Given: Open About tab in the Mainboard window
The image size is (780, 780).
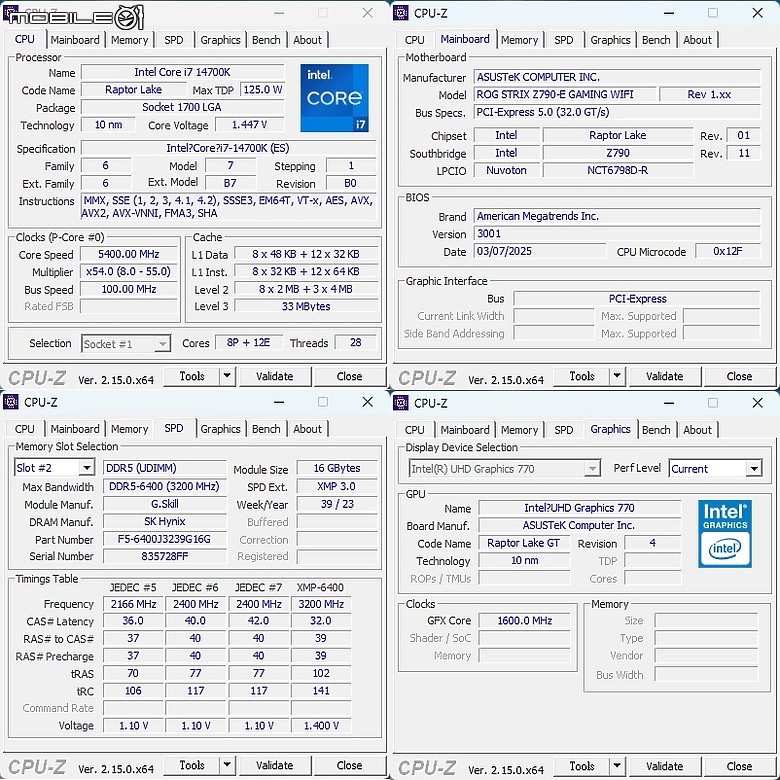Looking at the screenshot, I should pos(697,40).
